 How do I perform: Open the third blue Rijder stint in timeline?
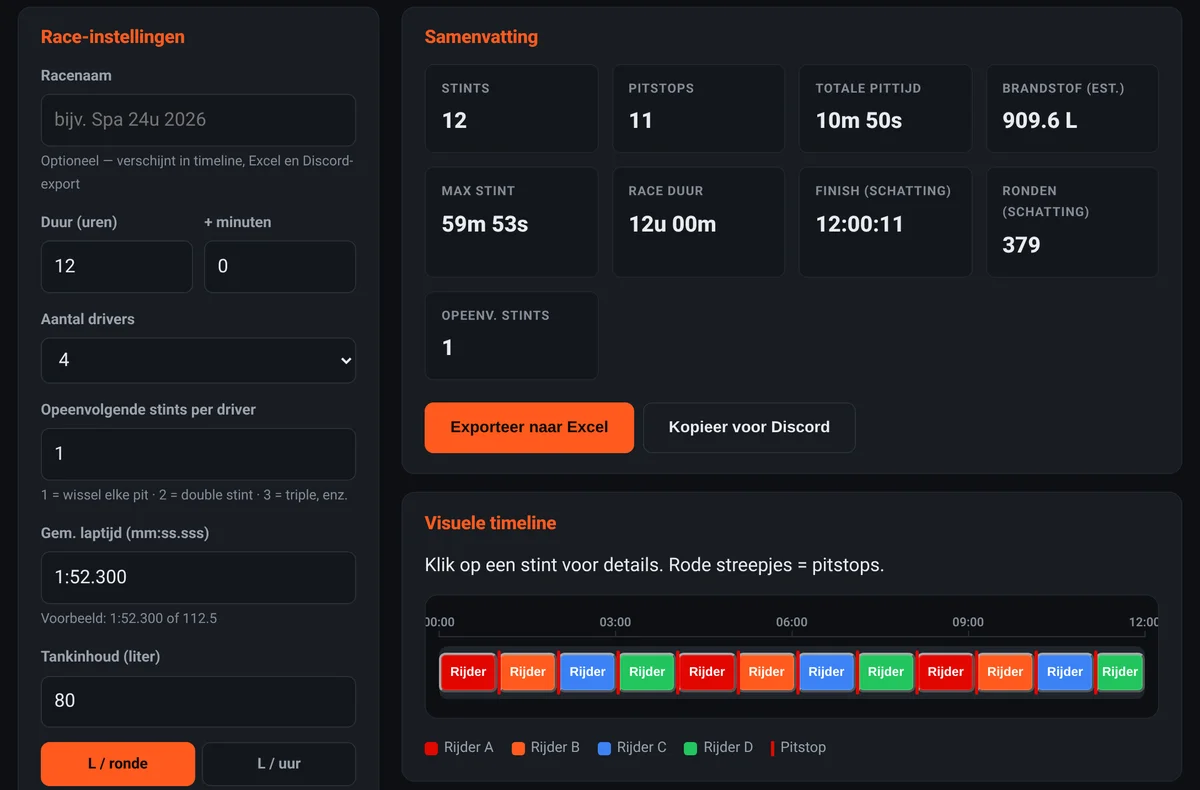1065,672
